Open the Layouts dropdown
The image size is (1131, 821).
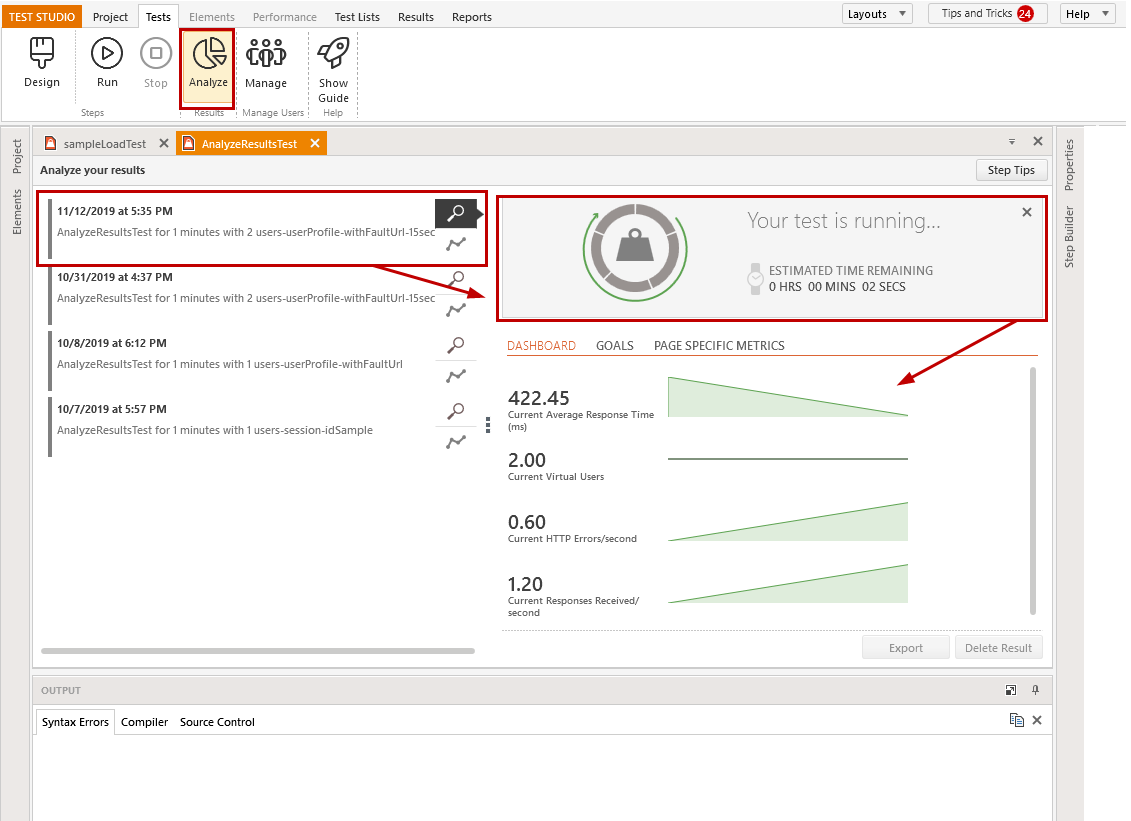click(877, 14)
